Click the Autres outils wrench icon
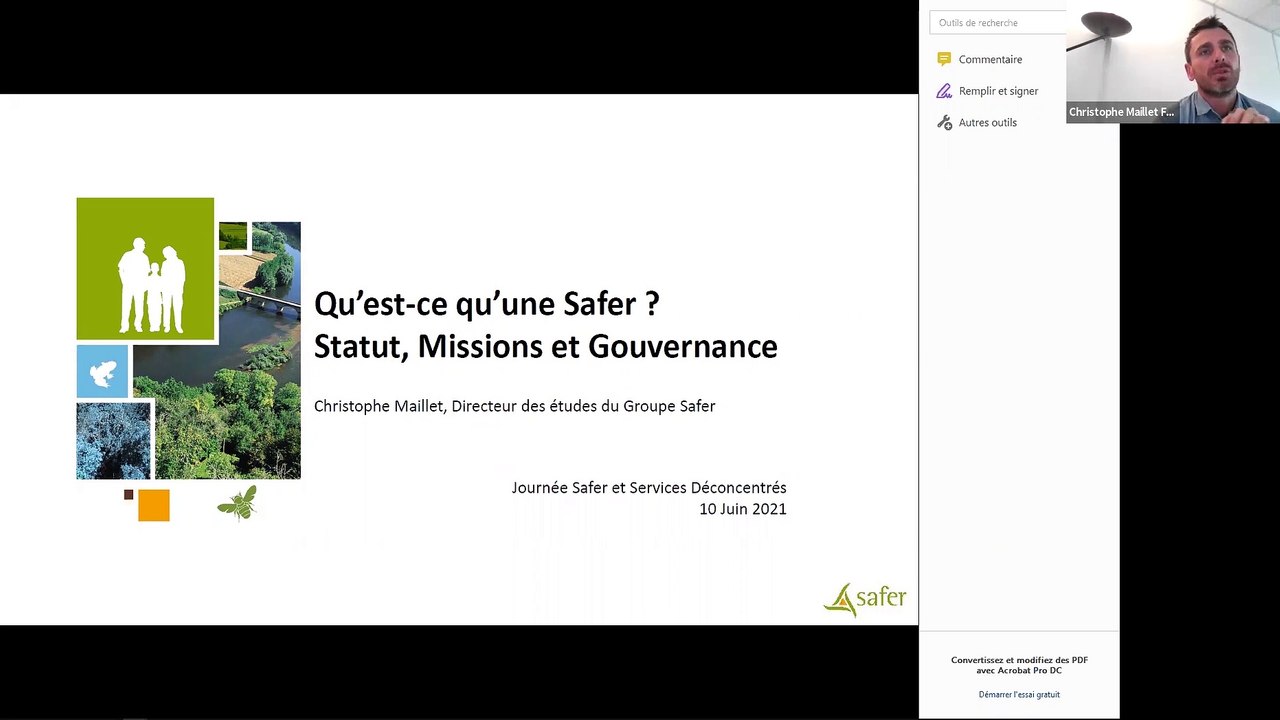Screen dimensions: 1280x720 944,122
